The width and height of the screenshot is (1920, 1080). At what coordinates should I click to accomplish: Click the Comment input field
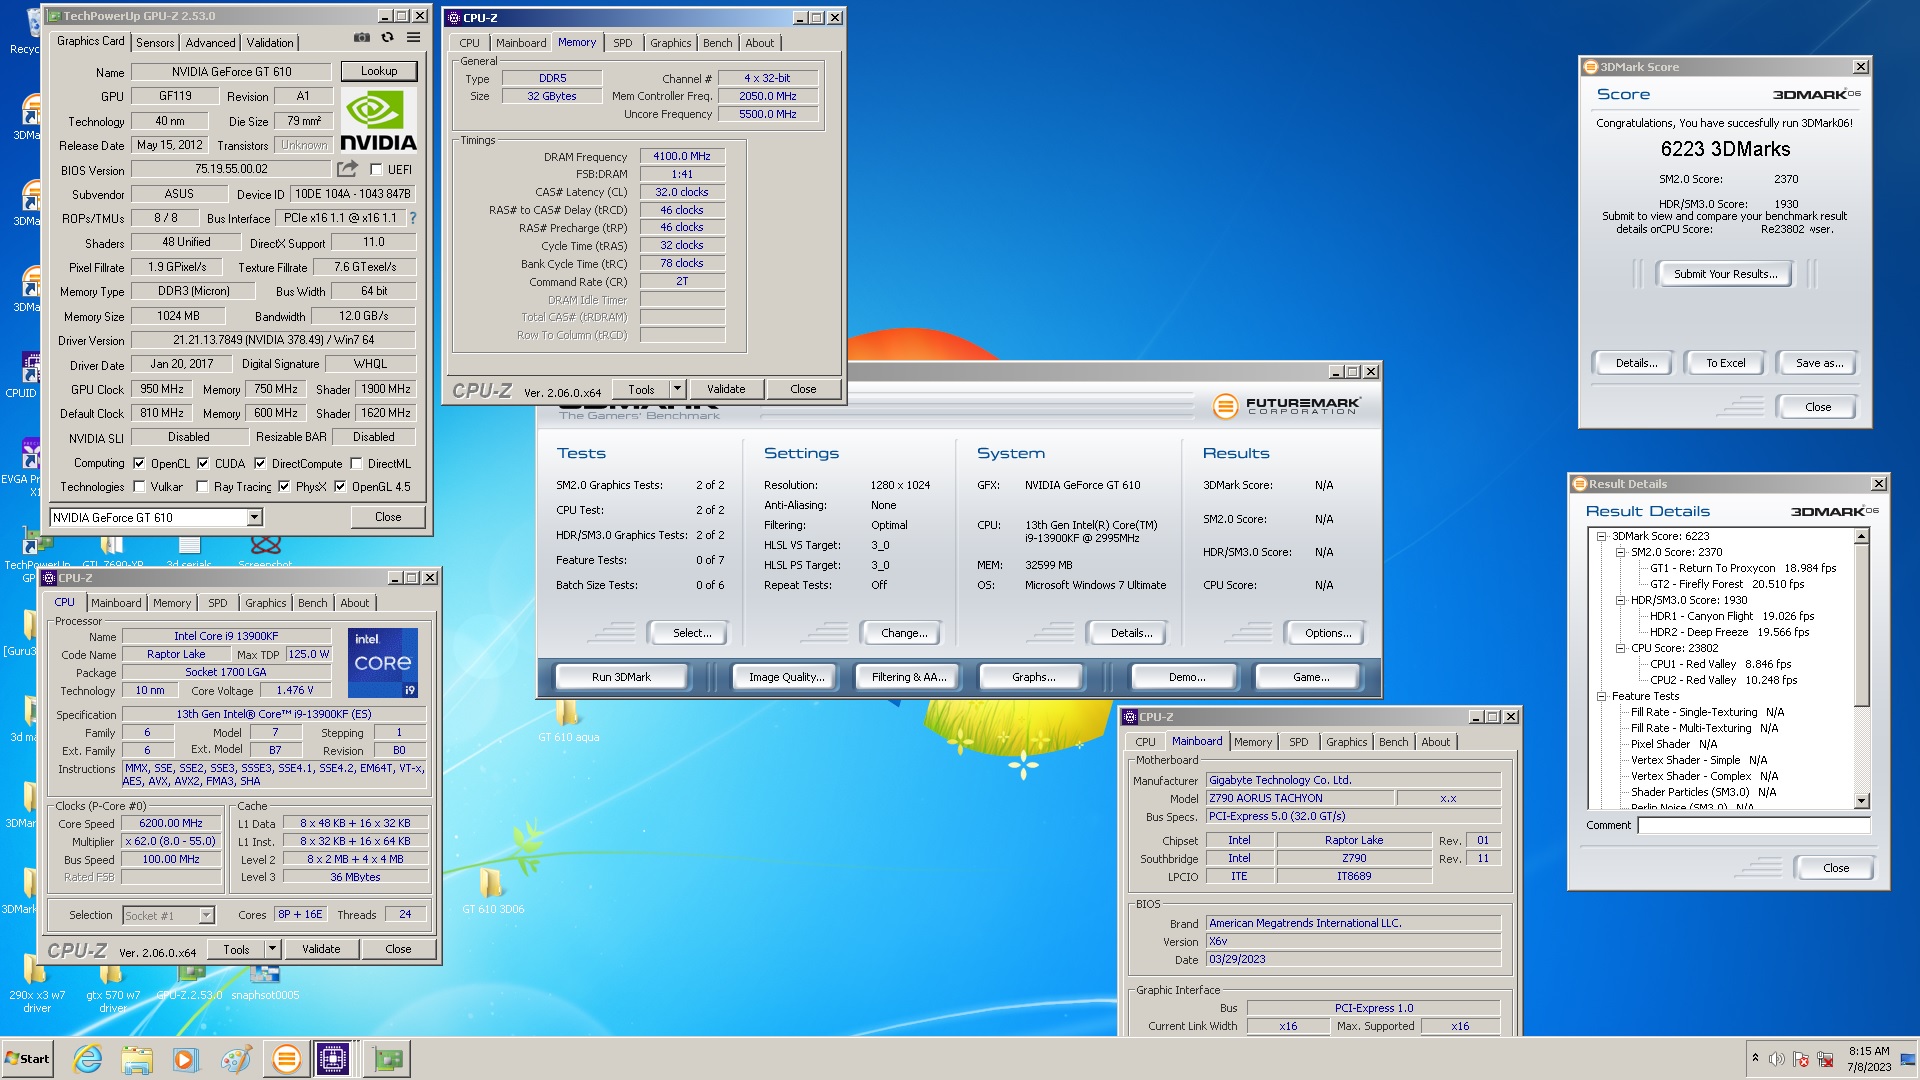click(1753, 825)
